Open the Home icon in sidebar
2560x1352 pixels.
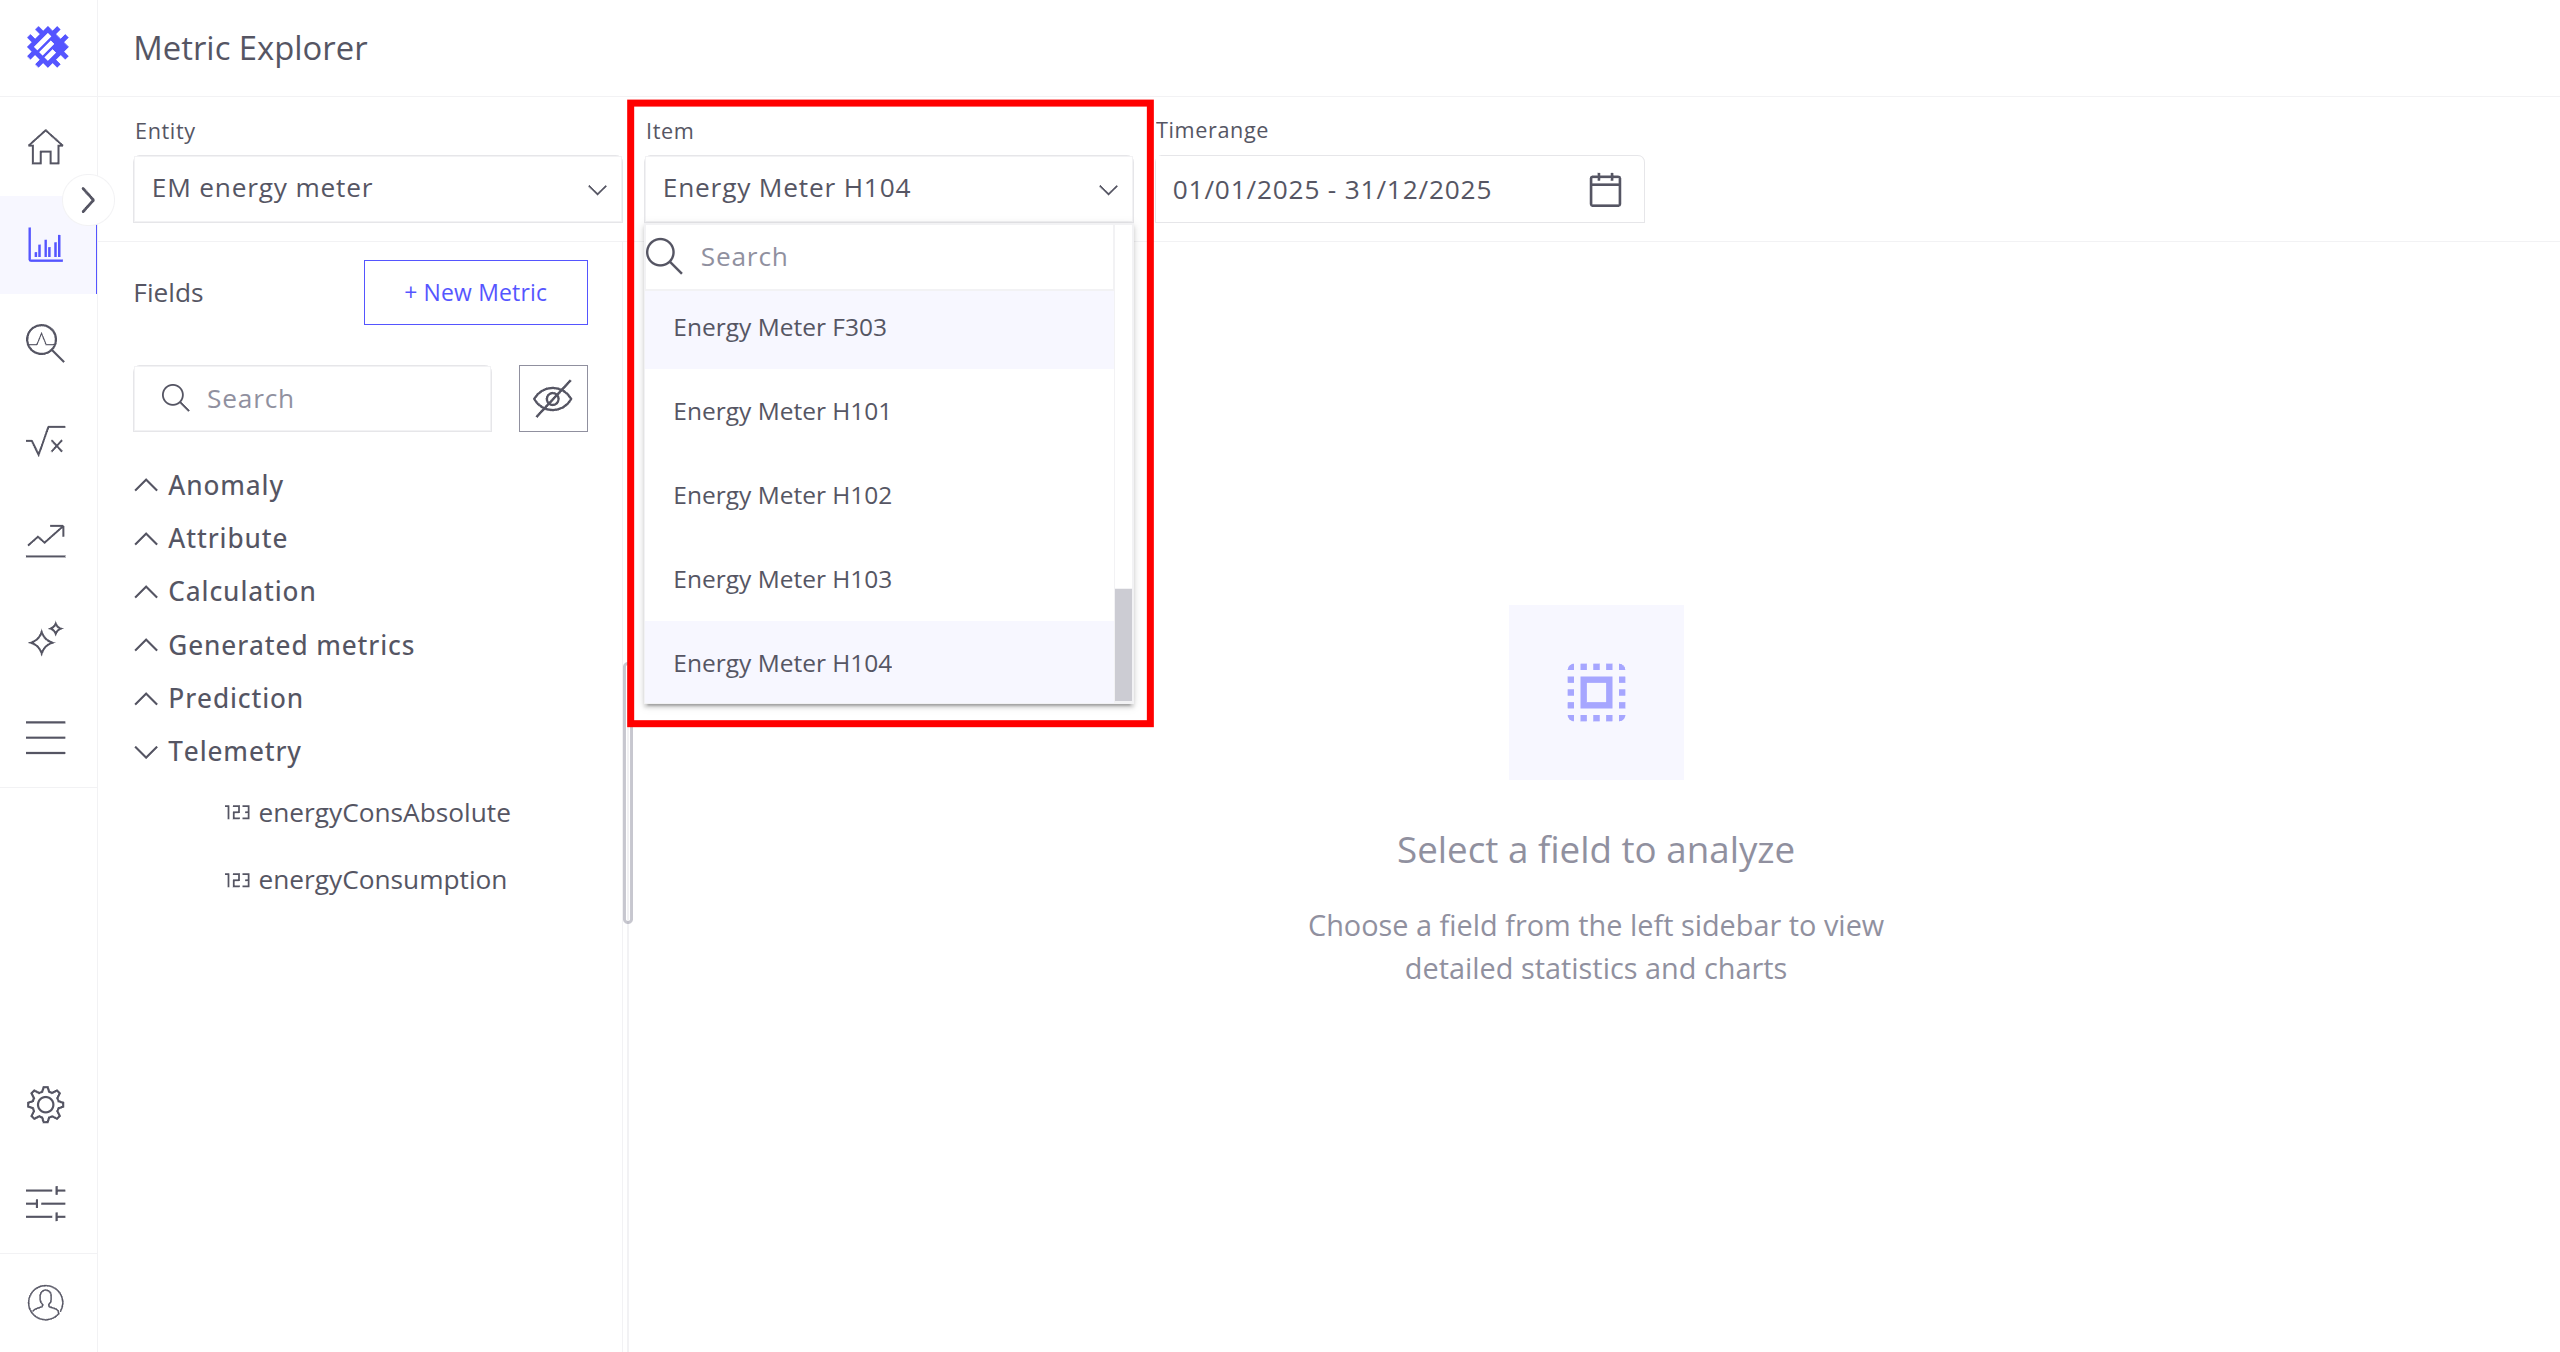(46, 147)
